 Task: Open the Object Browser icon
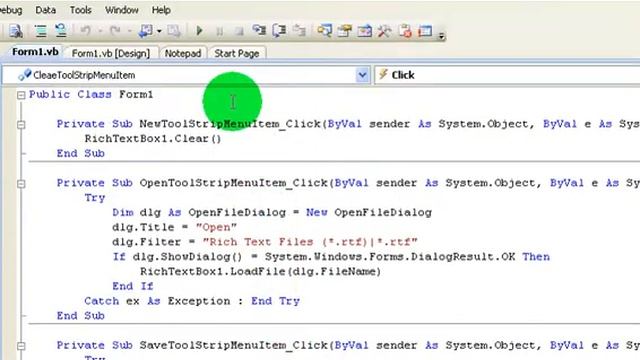pyautogui.click(x=364, y=31)
